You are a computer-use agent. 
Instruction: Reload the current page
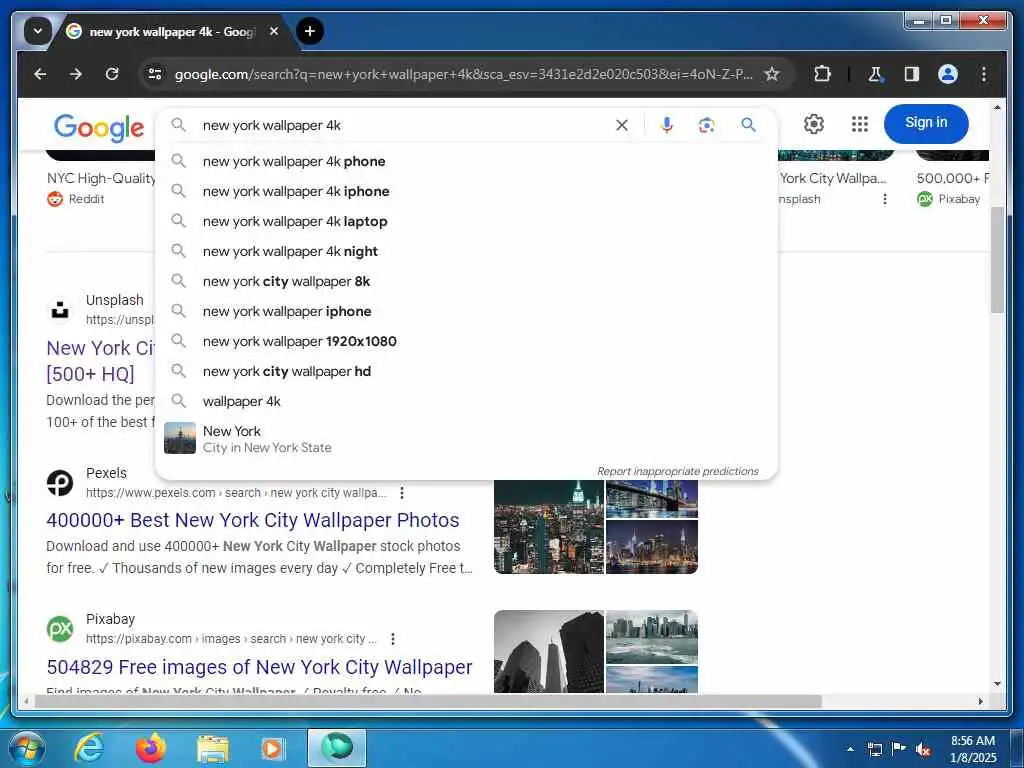coord(112,74)
